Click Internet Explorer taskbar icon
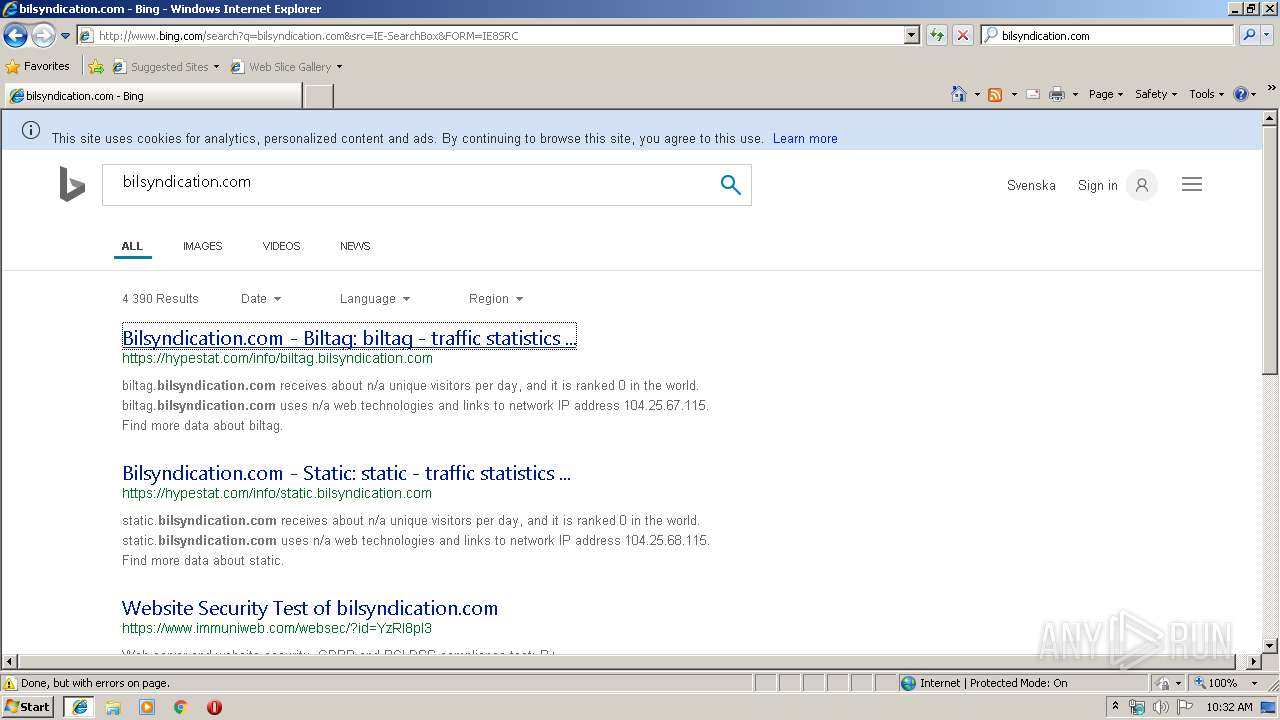The width and height of the screenshot is (1280, 720). coord(80,707)
